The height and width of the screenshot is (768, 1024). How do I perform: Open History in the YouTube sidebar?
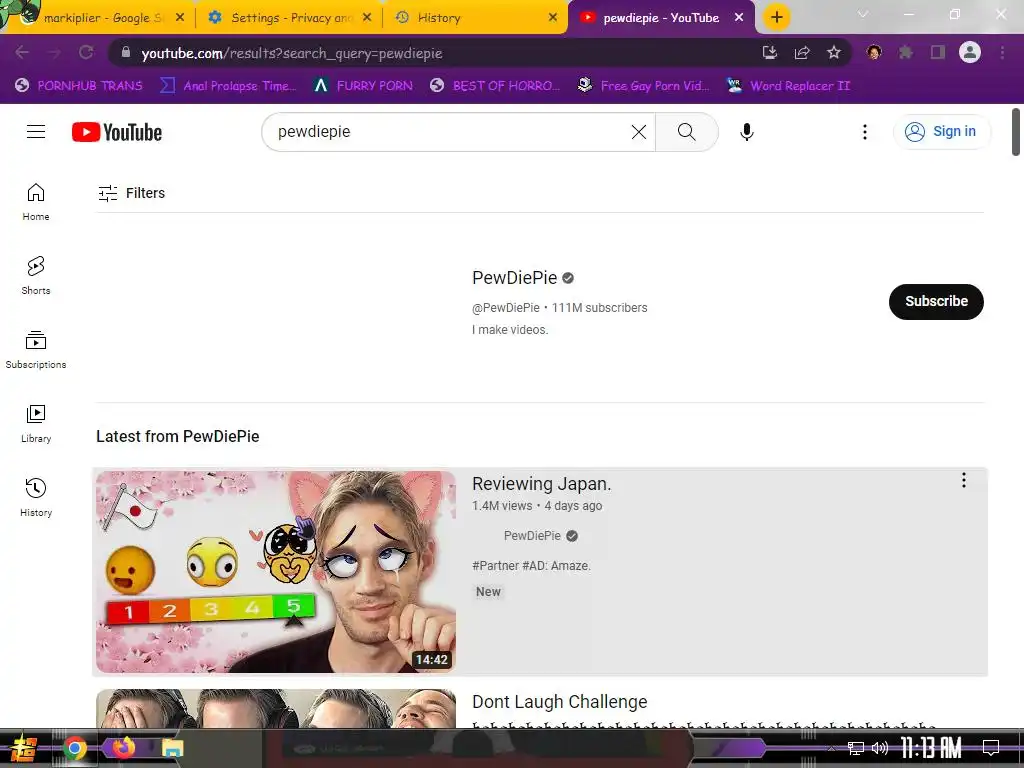36,498
